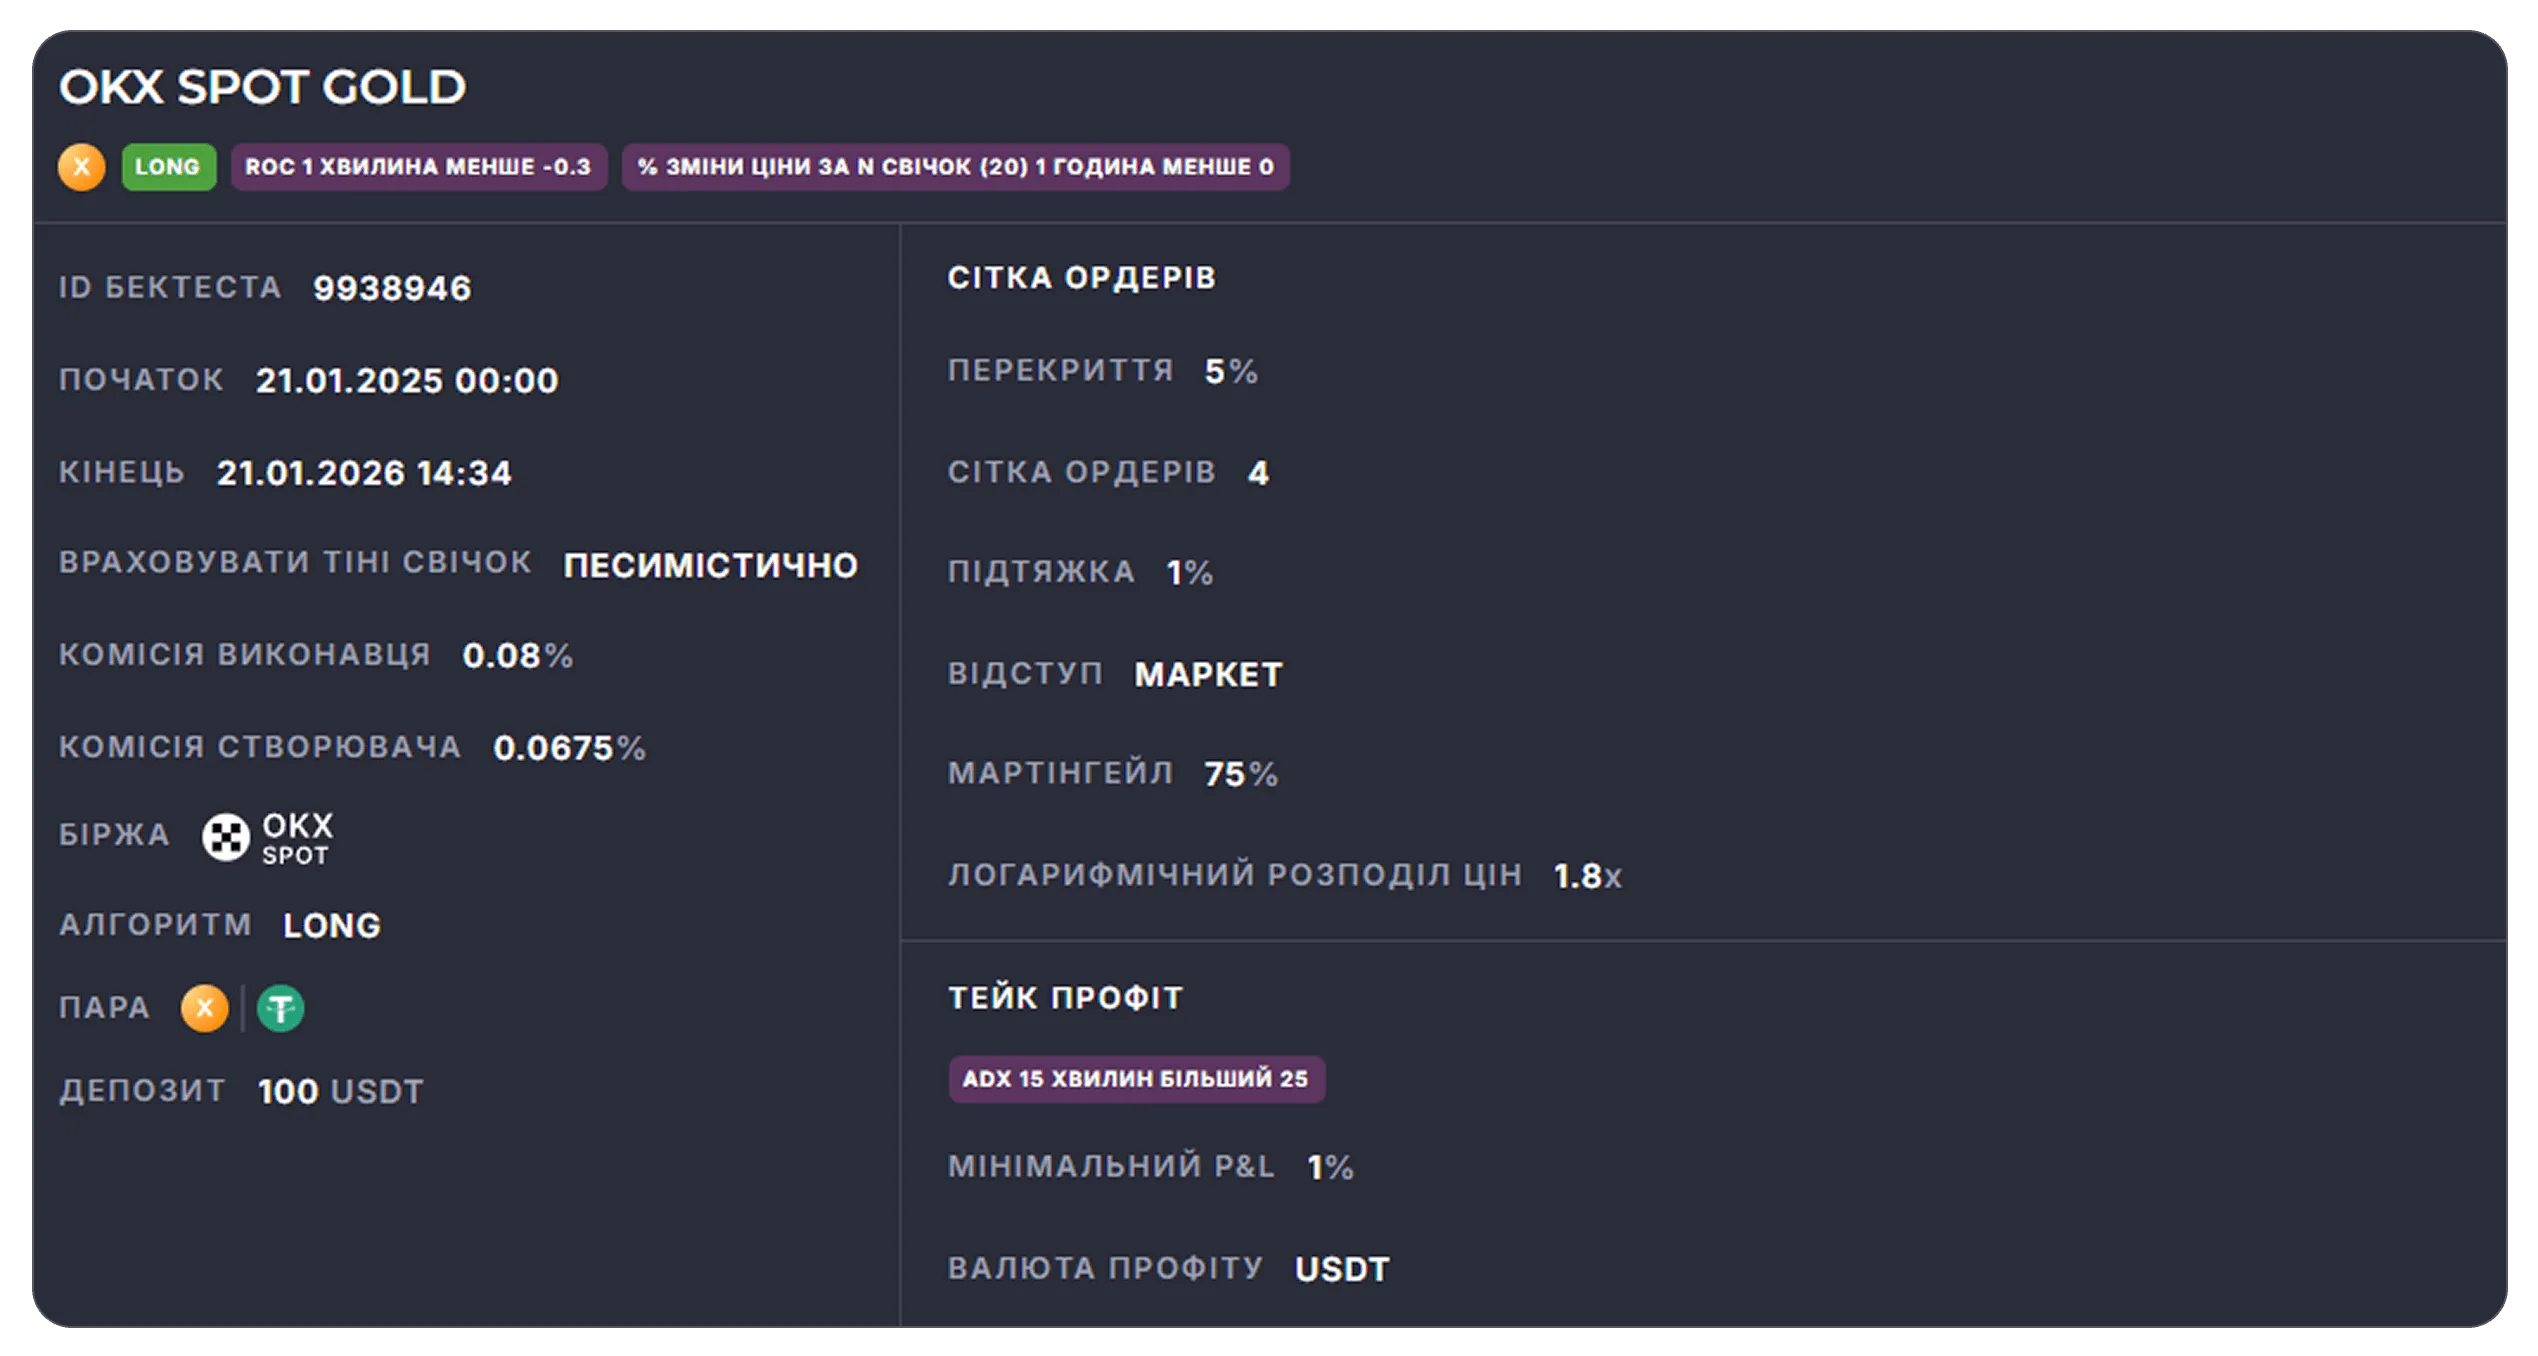The height and width of the screenshot is (1356, 2538).
Task: Click the USDT value in ВАЛЮТА ПРОФІТУ row
Action: coord(1342,1269)
